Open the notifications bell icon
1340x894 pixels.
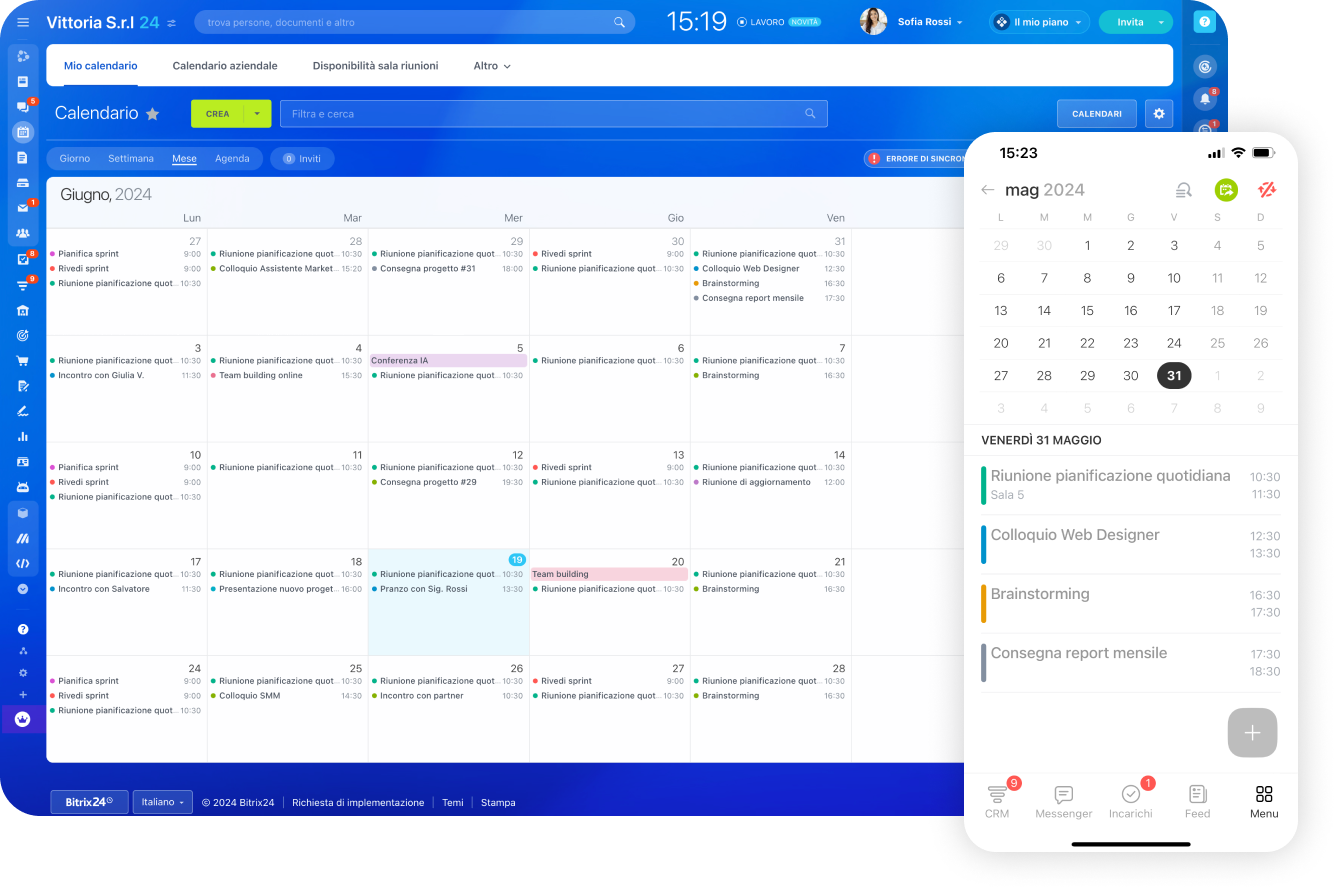[x=1205, y=98]
